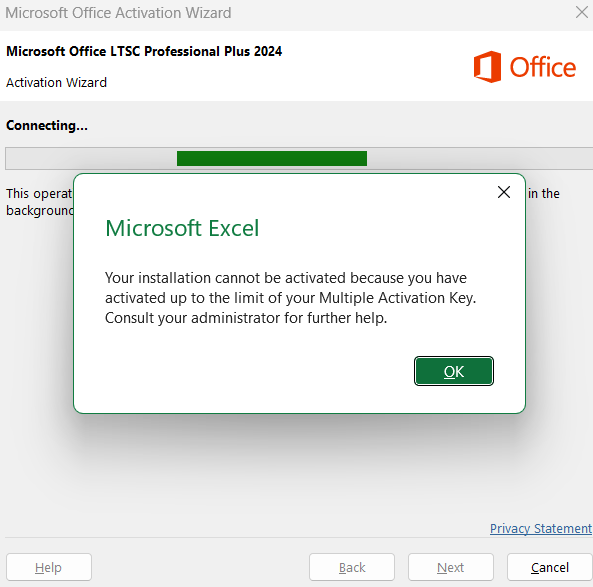Click the Office logo icon

pos(487,67)
